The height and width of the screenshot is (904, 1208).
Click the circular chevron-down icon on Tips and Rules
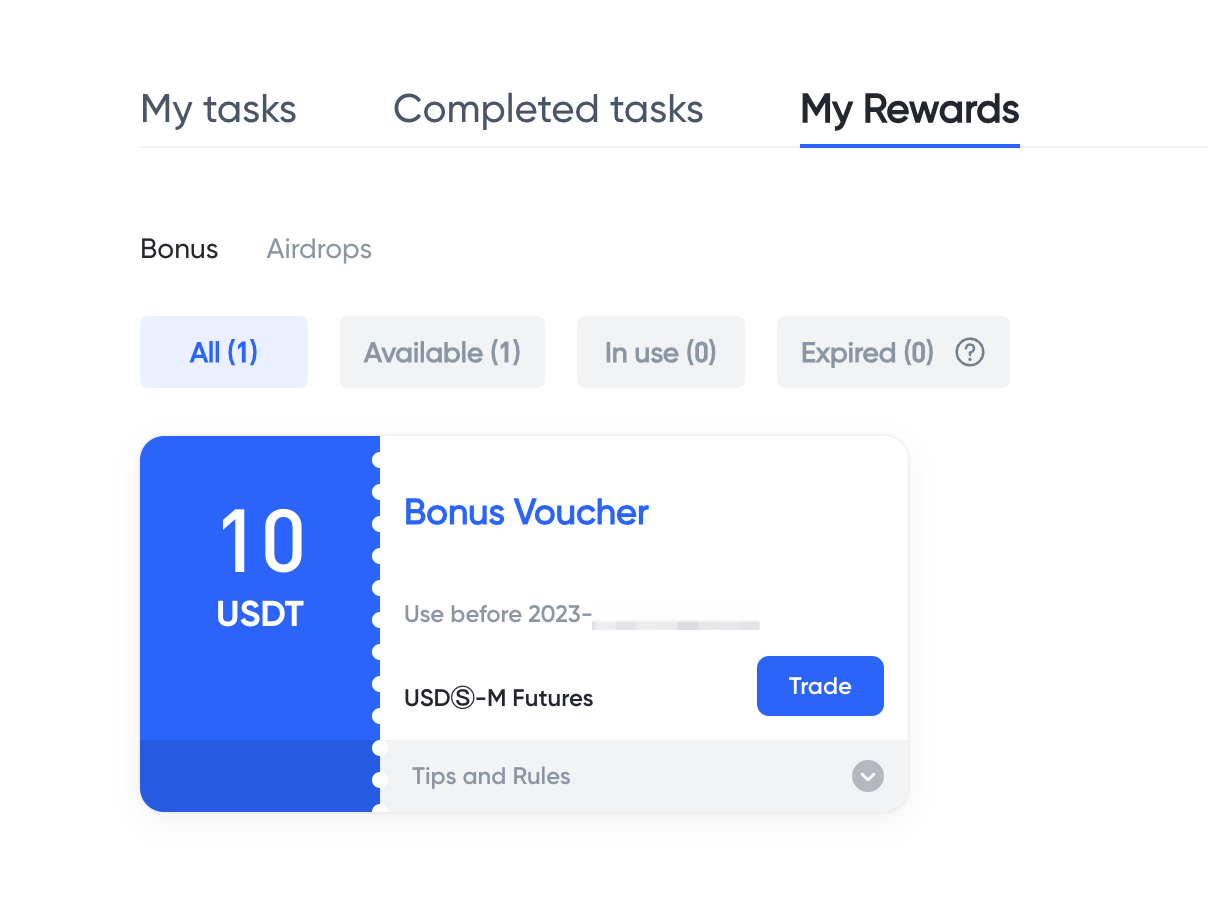click(868, 776)
